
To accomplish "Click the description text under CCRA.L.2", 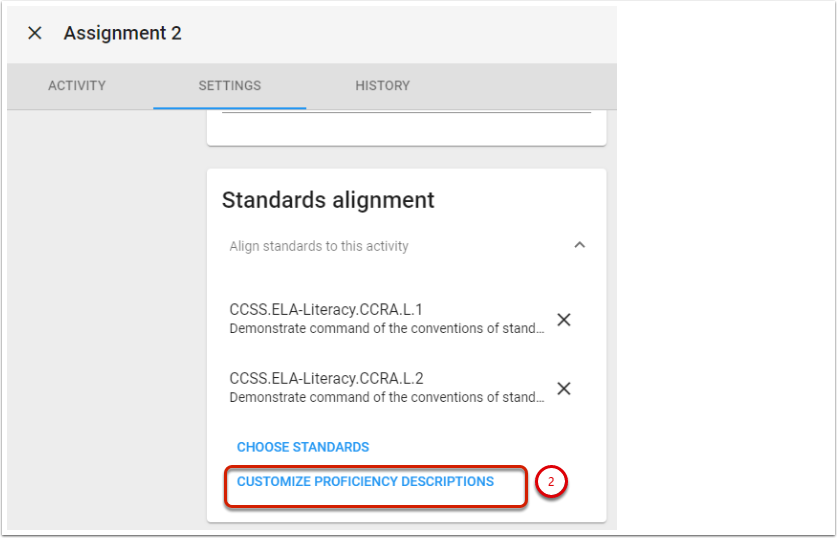I will click(386, 397).
